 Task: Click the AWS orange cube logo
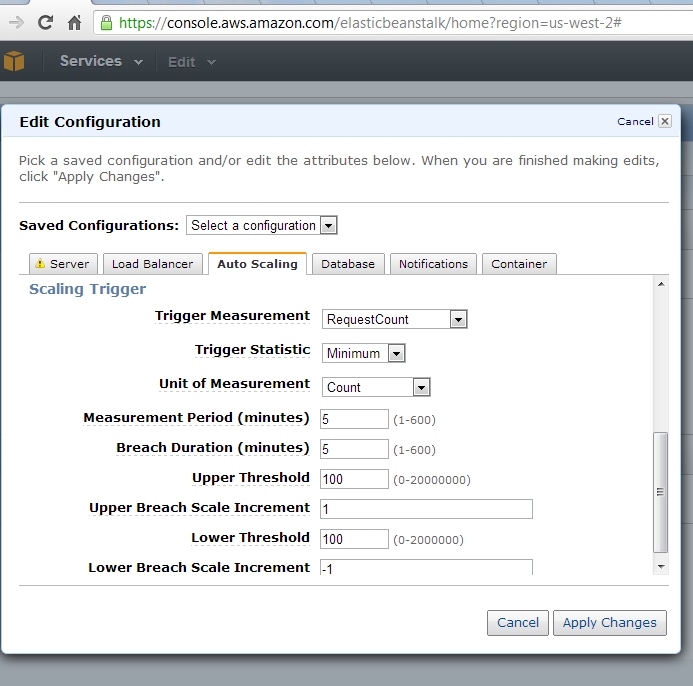tap(14, 61)
